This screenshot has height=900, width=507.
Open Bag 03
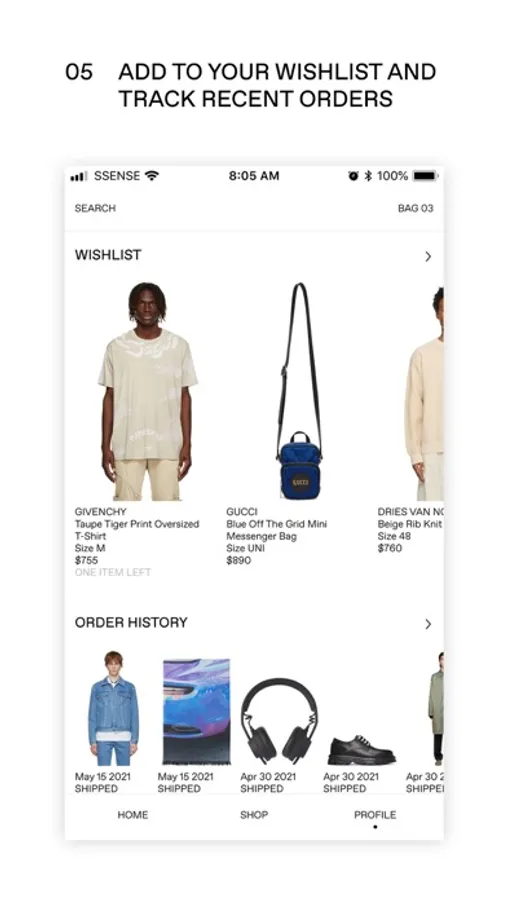click(x=416, y=208)
